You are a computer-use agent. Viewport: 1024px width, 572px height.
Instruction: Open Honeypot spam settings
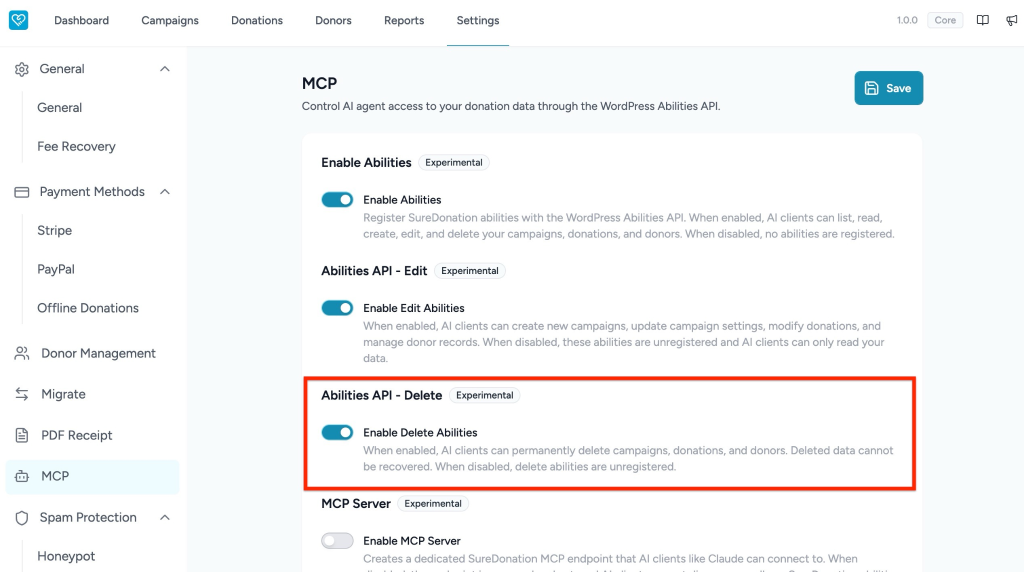pos(66,556)
